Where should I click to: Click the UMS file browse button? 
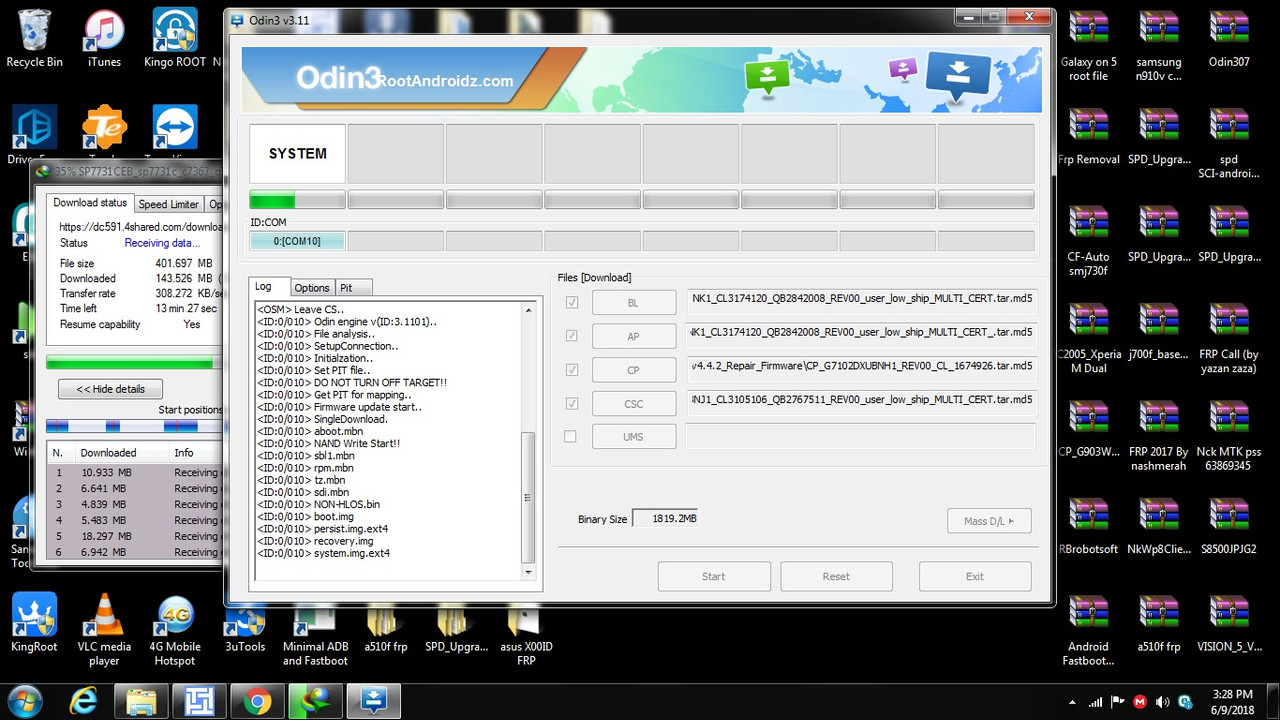point(634,437)
